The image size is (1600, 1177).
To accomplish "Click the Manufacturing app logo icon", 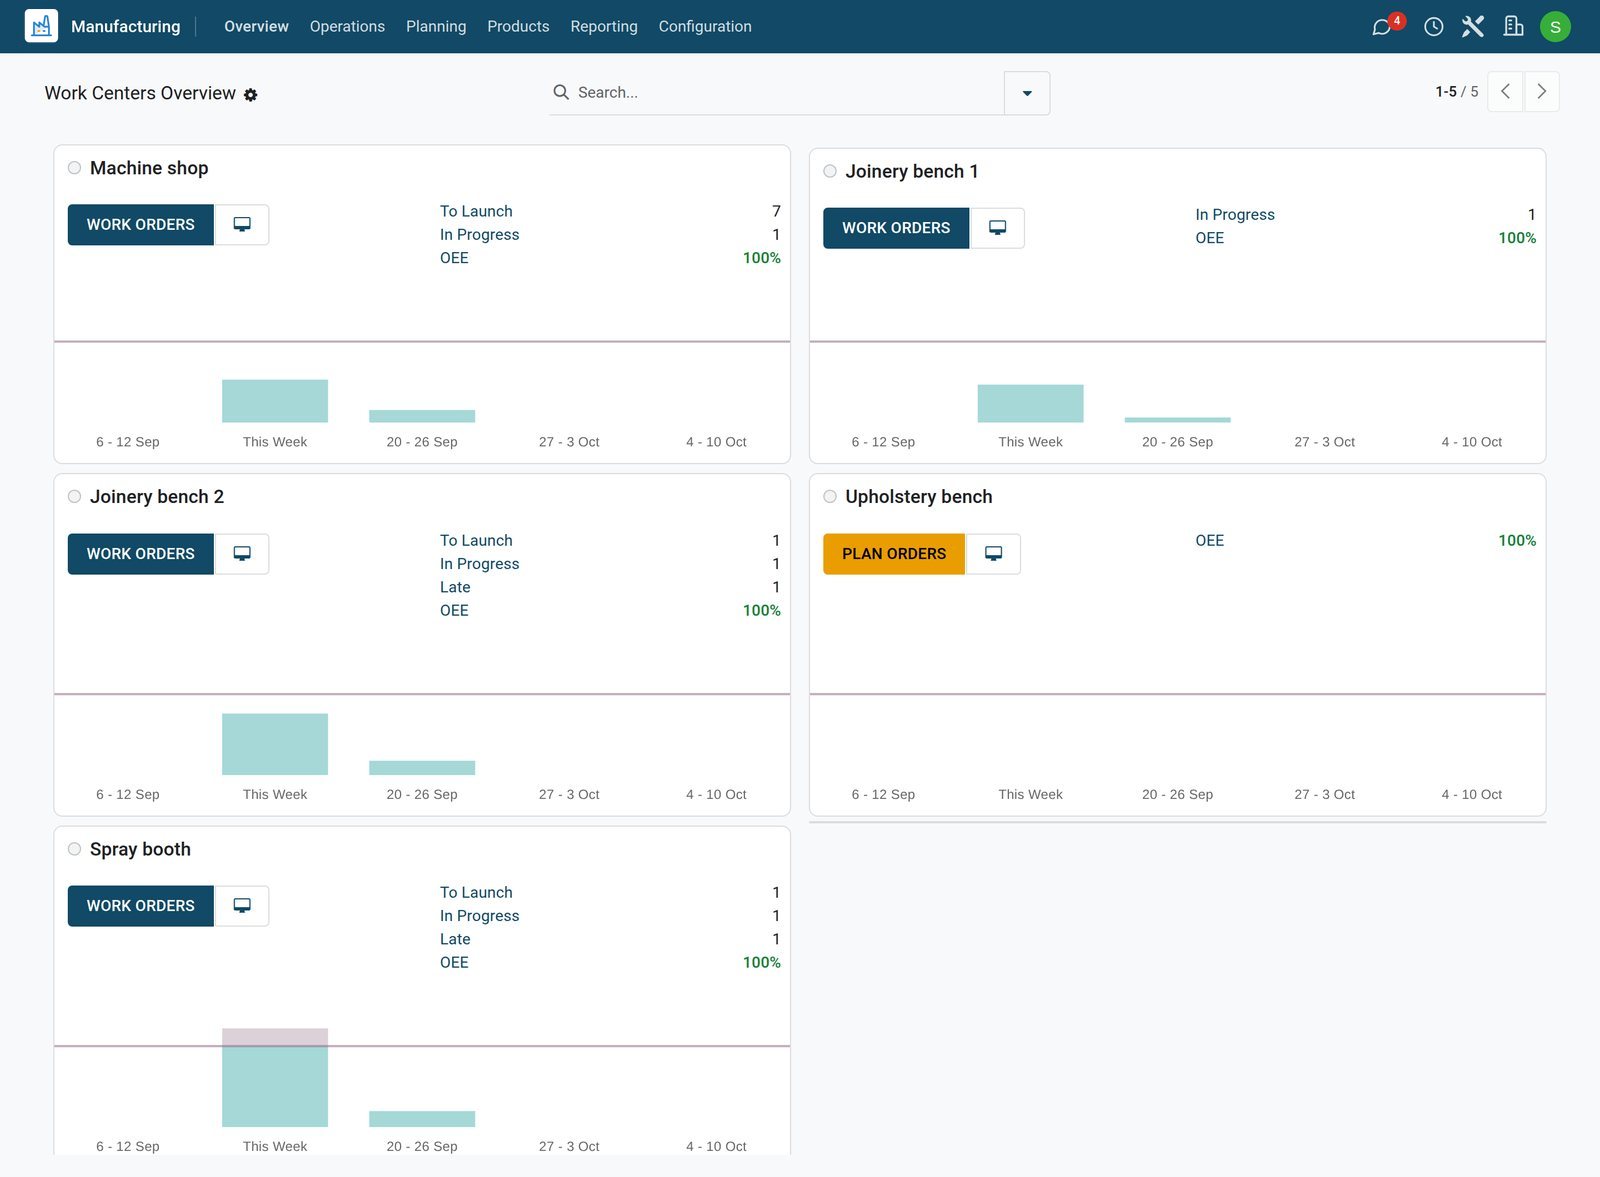I will [x=41, y=26].
